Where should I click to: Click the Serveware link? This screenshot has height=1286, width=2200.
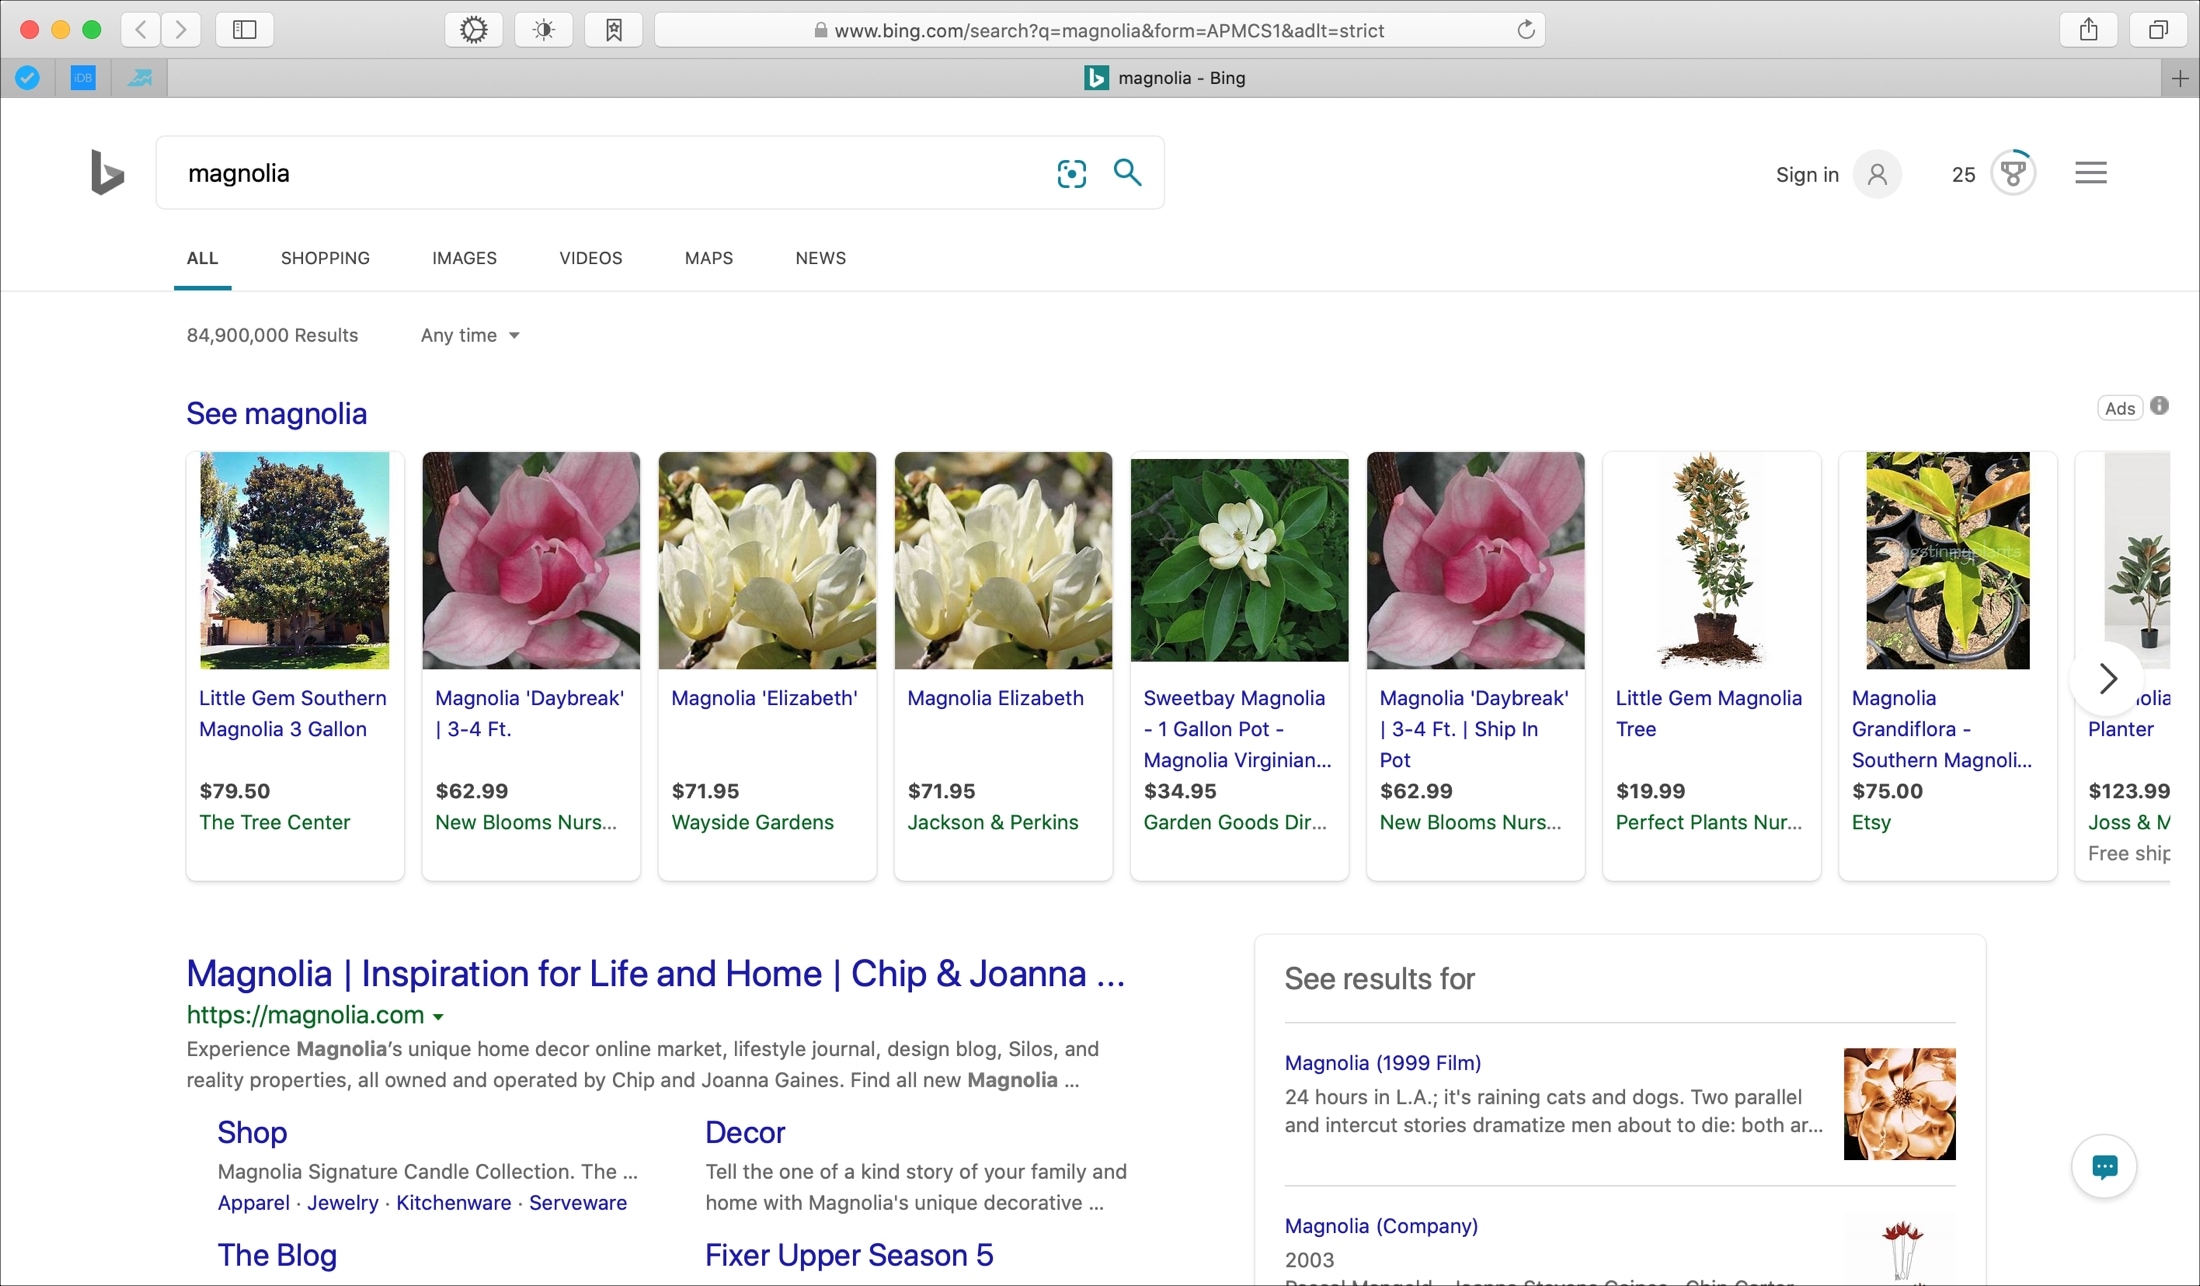578,1203
